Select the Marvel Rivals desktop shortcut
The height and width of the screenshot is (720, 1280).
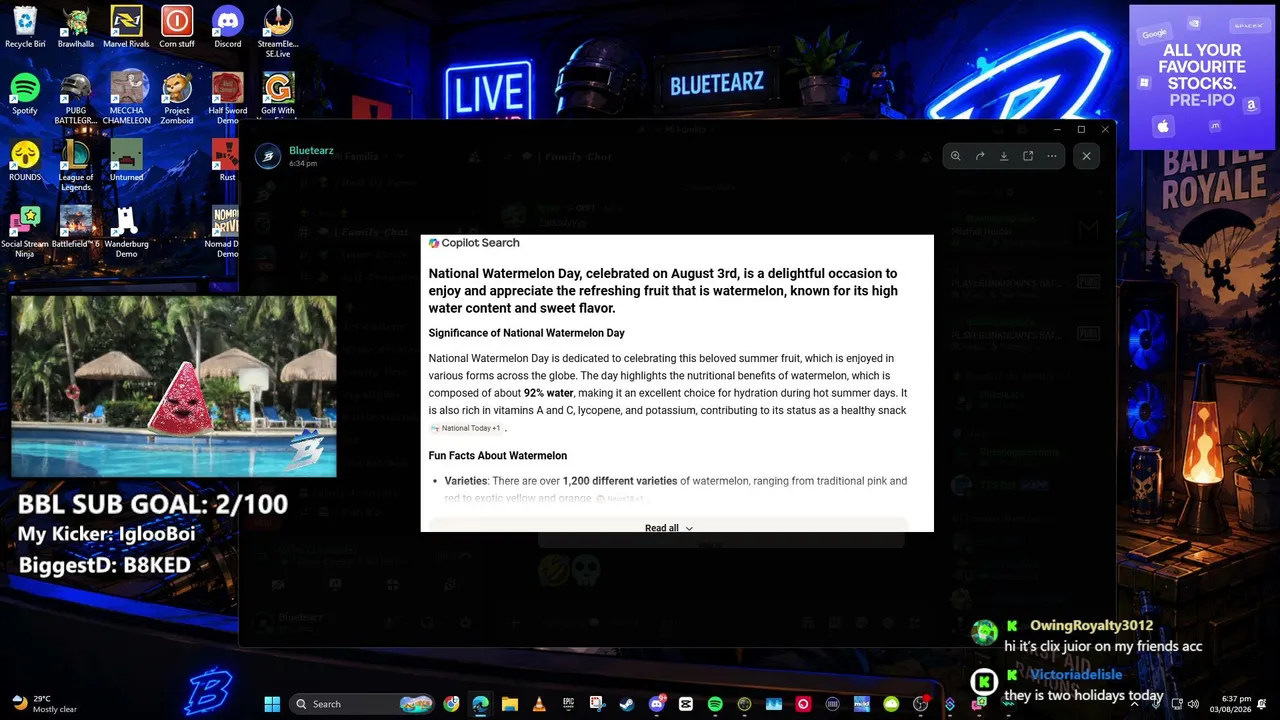126,28
